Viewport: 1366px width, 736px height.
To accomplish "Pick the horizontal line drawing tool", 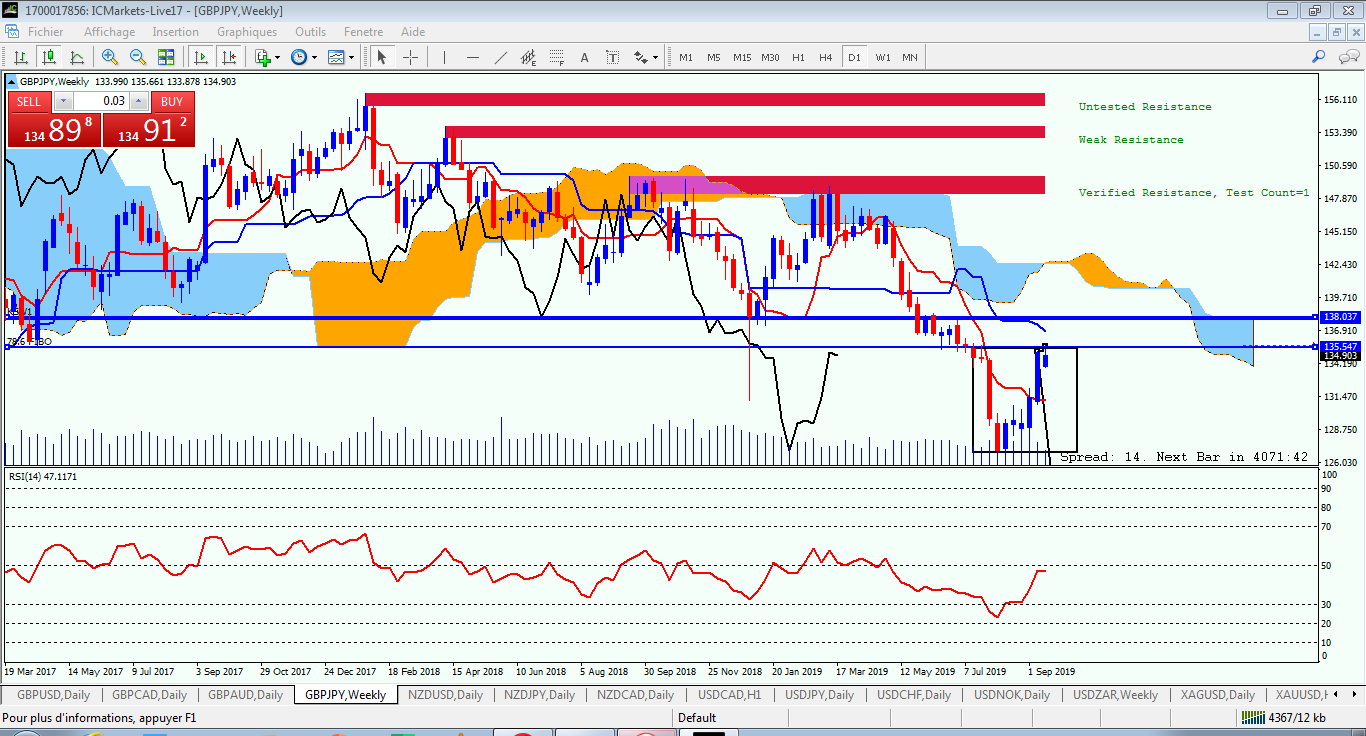I will [472, 57].
